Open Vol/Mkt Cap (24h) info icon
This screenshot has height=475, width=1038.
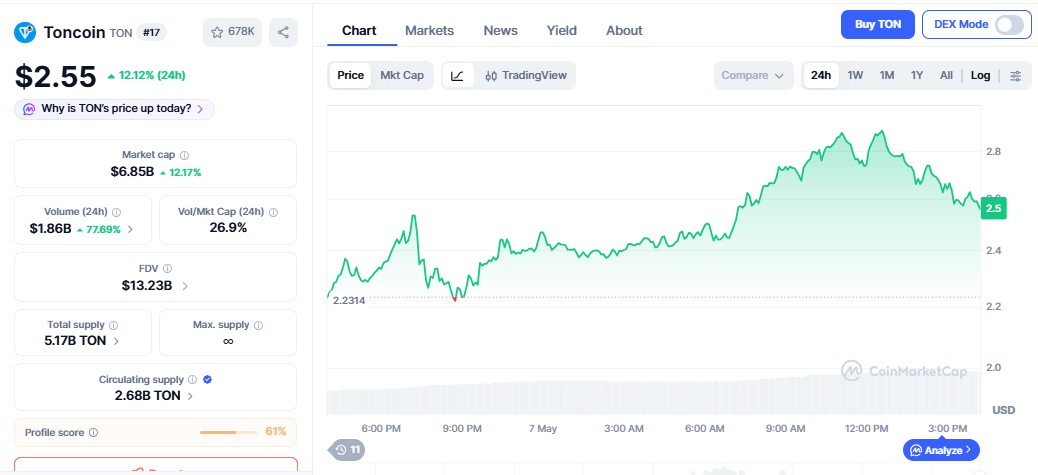(x=273, y=212)
